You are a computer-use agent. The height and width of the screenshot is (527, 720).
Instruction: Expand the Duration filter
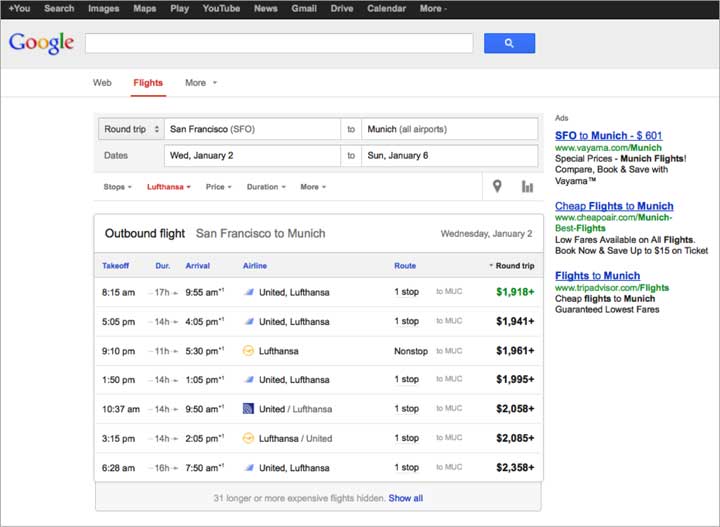(266, 187)
